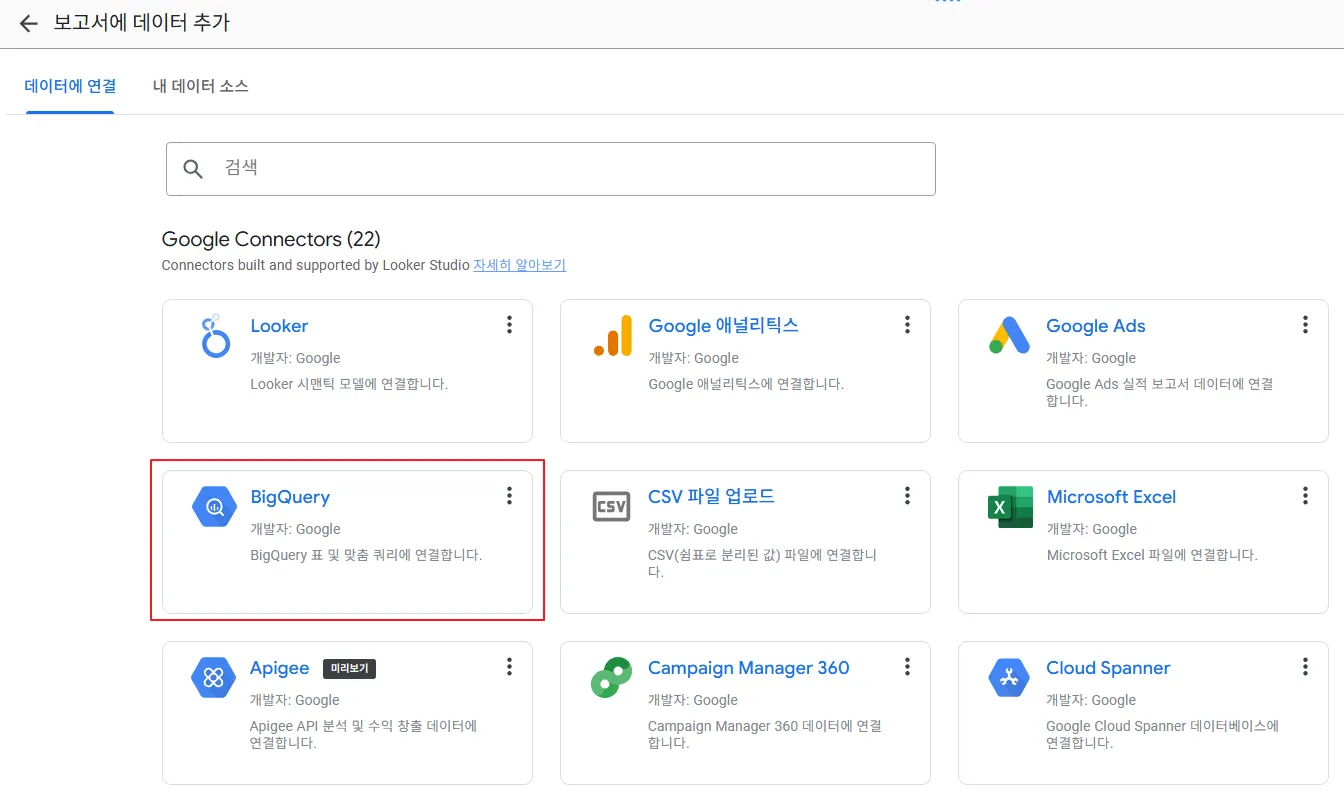Click the CSV(쉼표로 분리된 값) description
This screenshot has height=800, width=1344.
[x=763, y=563]
